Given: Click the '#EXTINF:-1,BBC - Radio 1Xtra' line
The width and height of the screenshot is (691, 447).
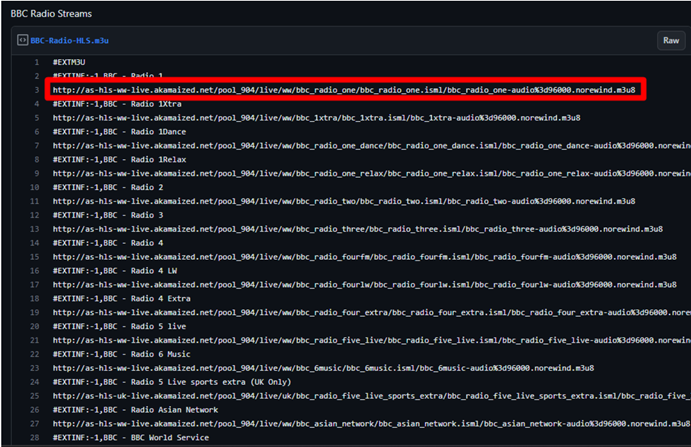Looking at the screenshot, I should [x=117, y=104].
